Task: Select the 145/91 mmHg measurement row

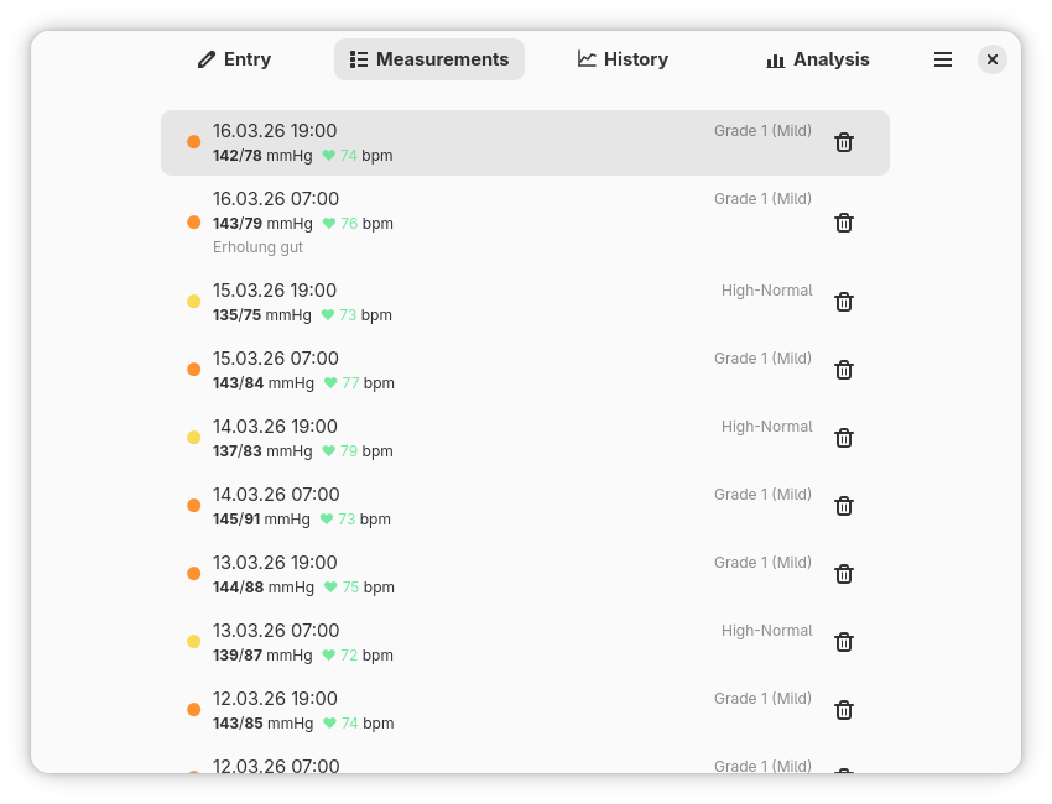Action: tap(500, 506)
